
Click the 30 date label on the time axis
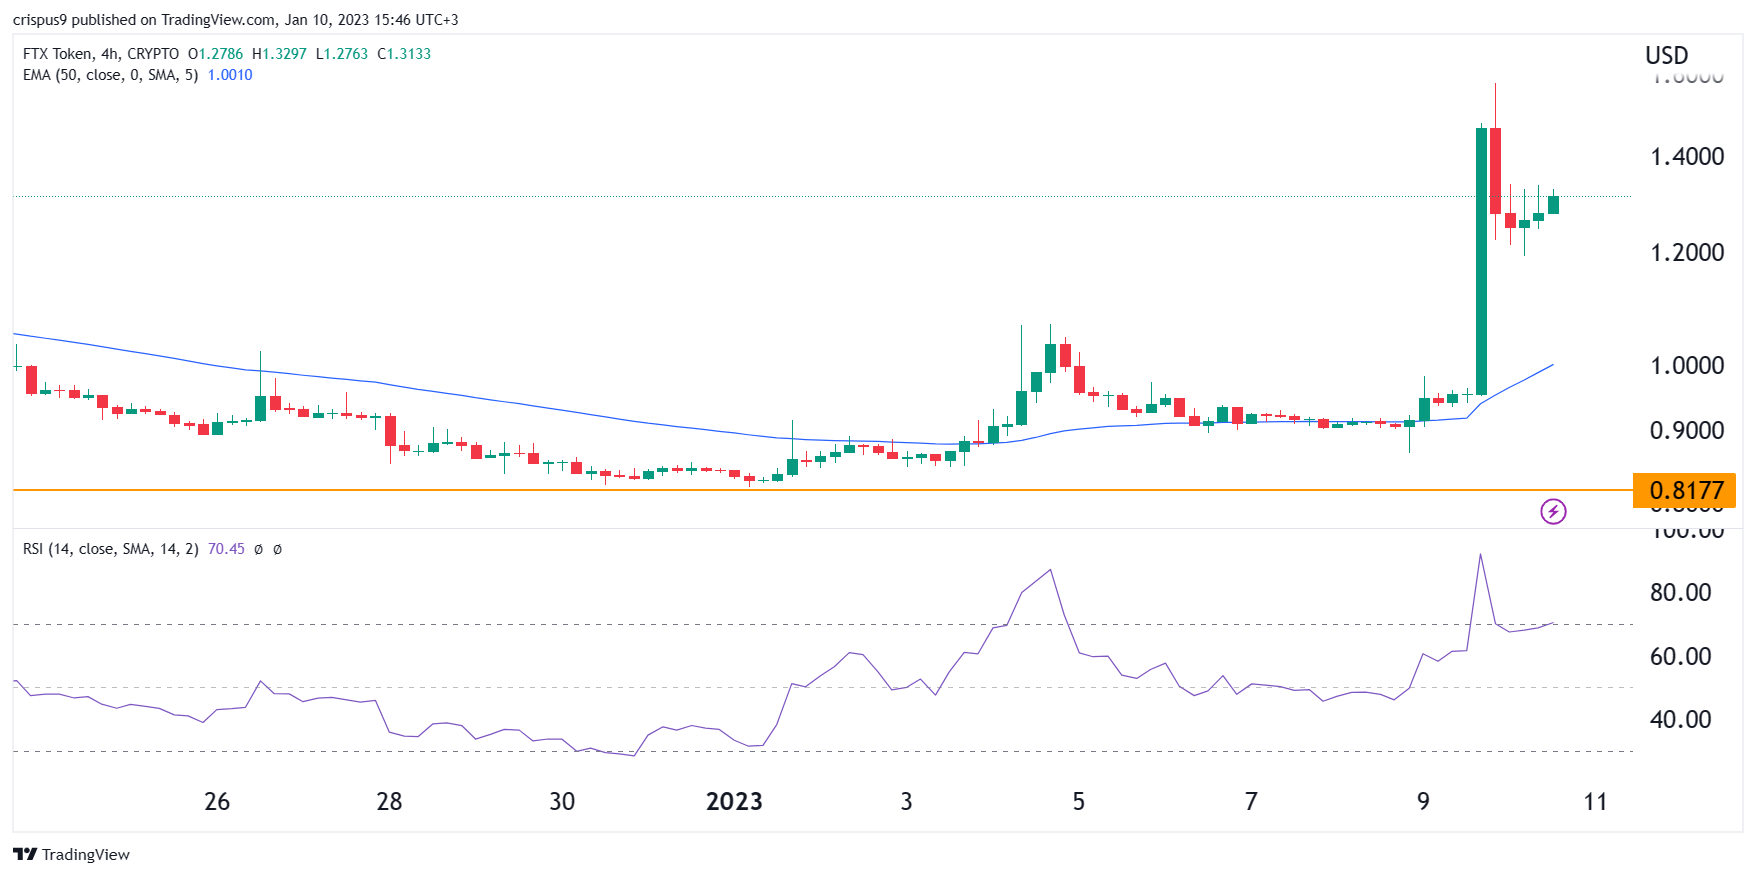pyautogui.click(x=562, y=802)
